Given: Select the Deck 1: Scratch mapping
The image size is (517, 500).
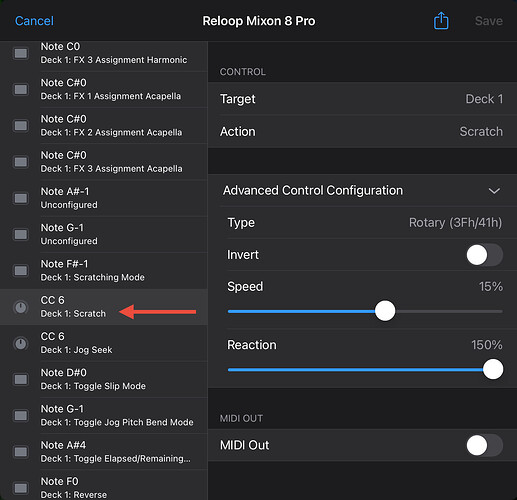Looking at the screenshot, I should [104, 307].
